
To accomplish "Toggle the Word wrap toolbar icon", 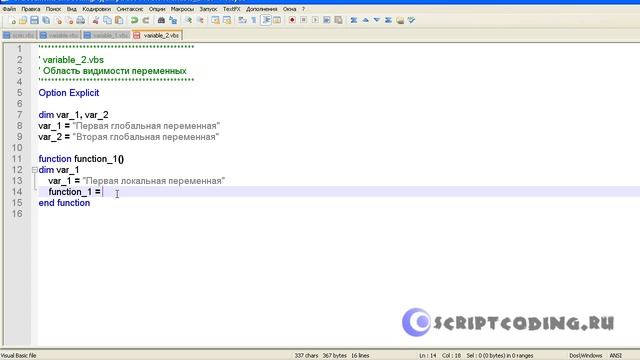I will tap(242, 20).
